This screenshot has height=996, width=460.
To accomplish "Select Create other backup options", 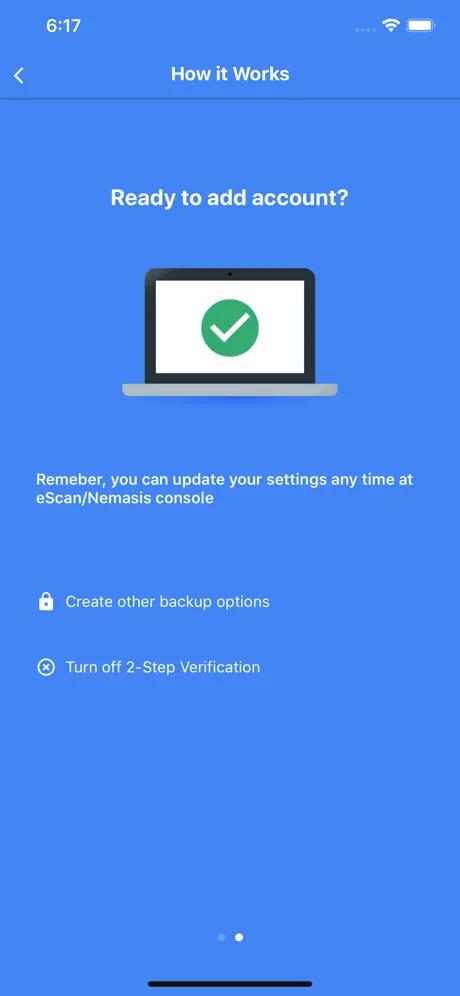I will pos(168,602).
